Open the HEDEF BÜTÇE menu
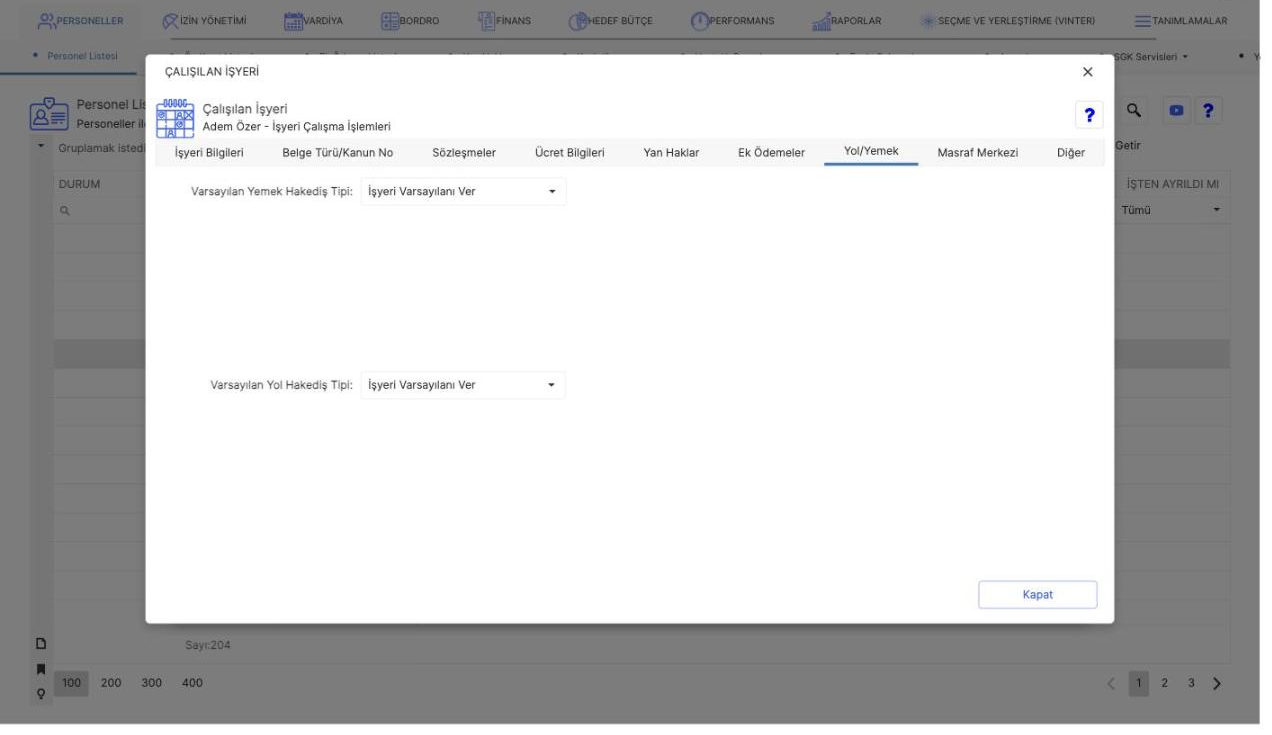 point(611,21)
